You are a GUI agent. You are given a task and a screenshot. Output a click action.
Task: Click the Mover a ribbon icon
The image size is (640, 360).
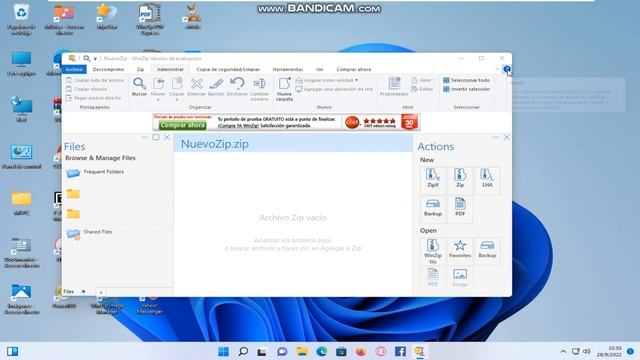pyautogui.click(x=158, y=89)
